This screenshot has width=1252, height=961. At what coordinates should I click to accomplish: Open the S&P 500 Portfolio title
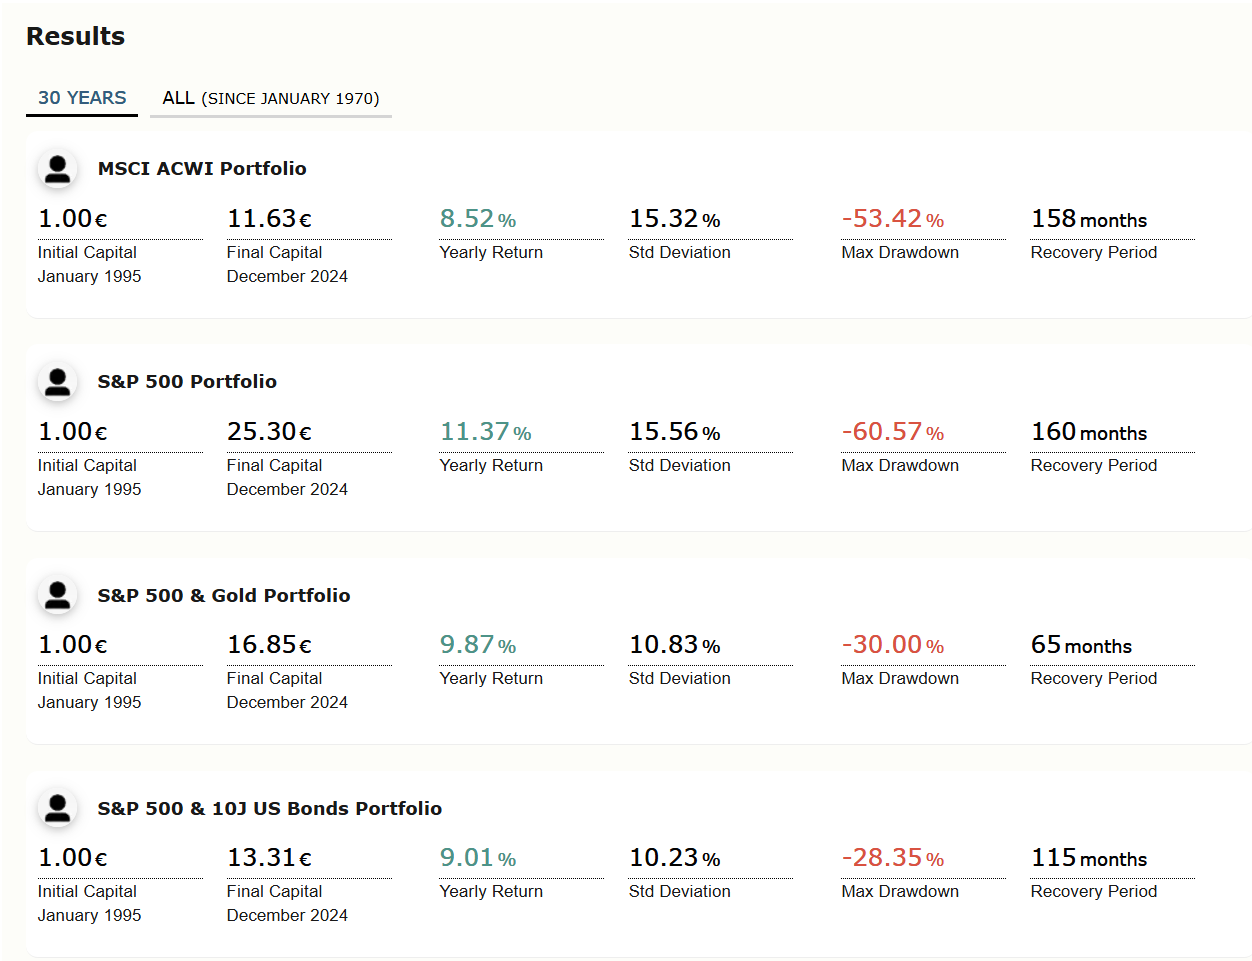(x=187, y=382)
